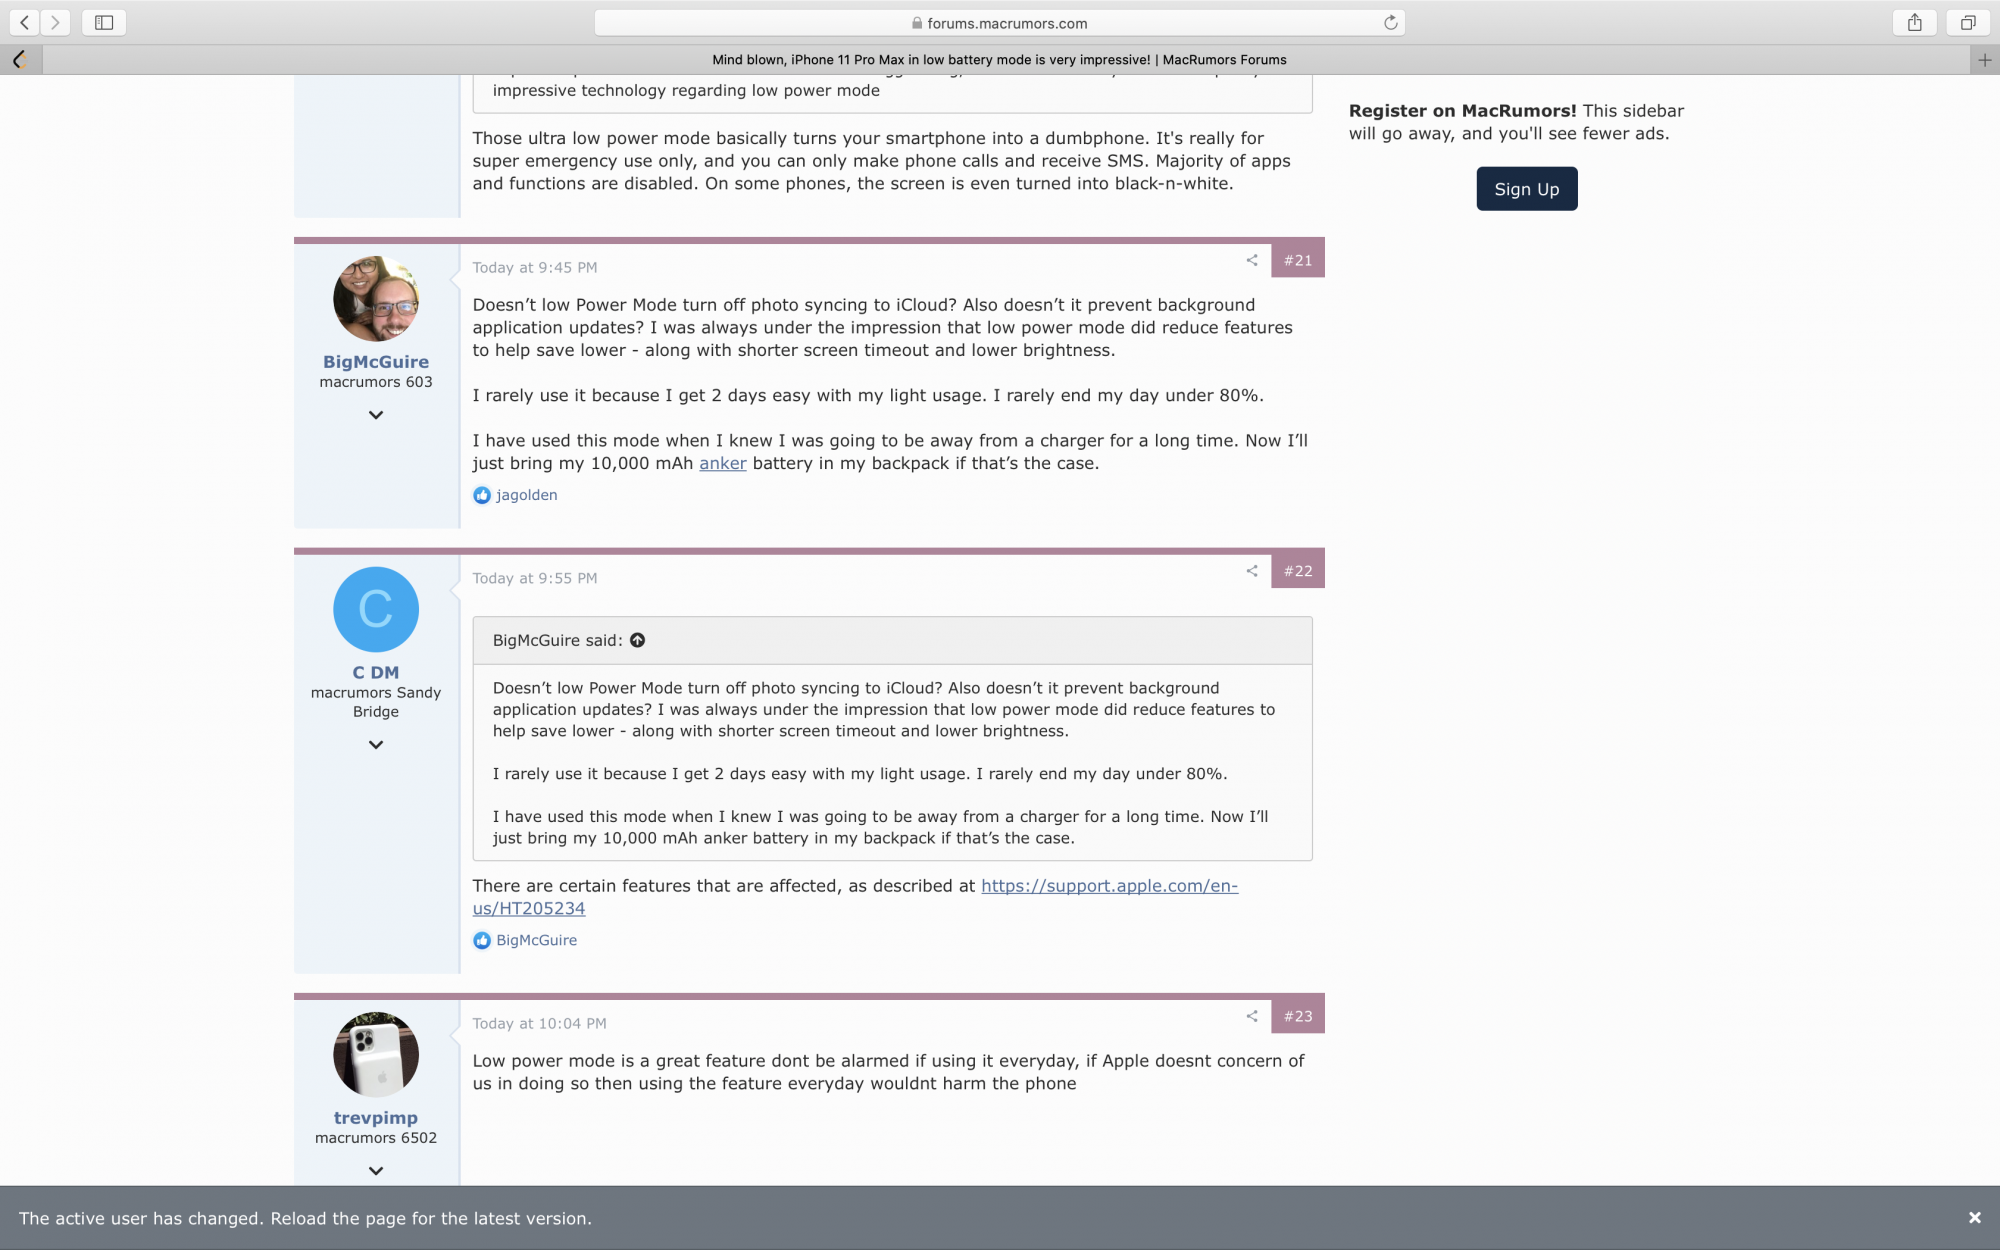Share post #23 via share icon
Image resolution: width=2000 pixels, height=1250 pixels.
pyautogui.click(x=1252, y=1016)
